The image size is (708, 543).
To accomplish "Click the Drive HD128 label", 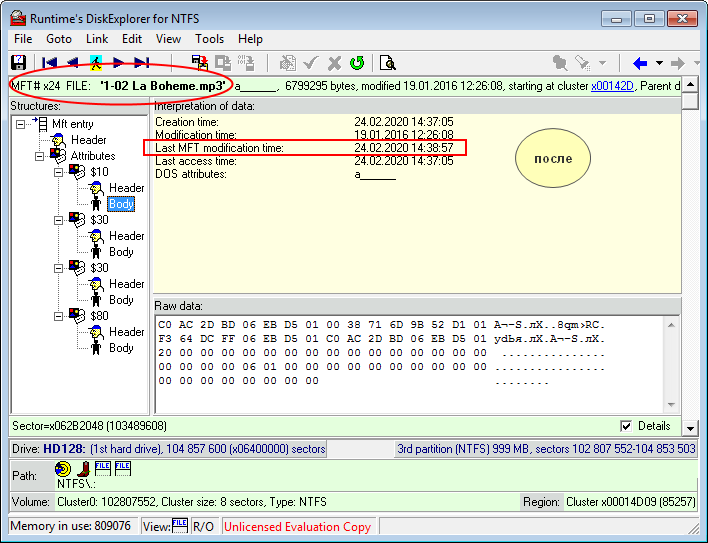I will 63,449.
